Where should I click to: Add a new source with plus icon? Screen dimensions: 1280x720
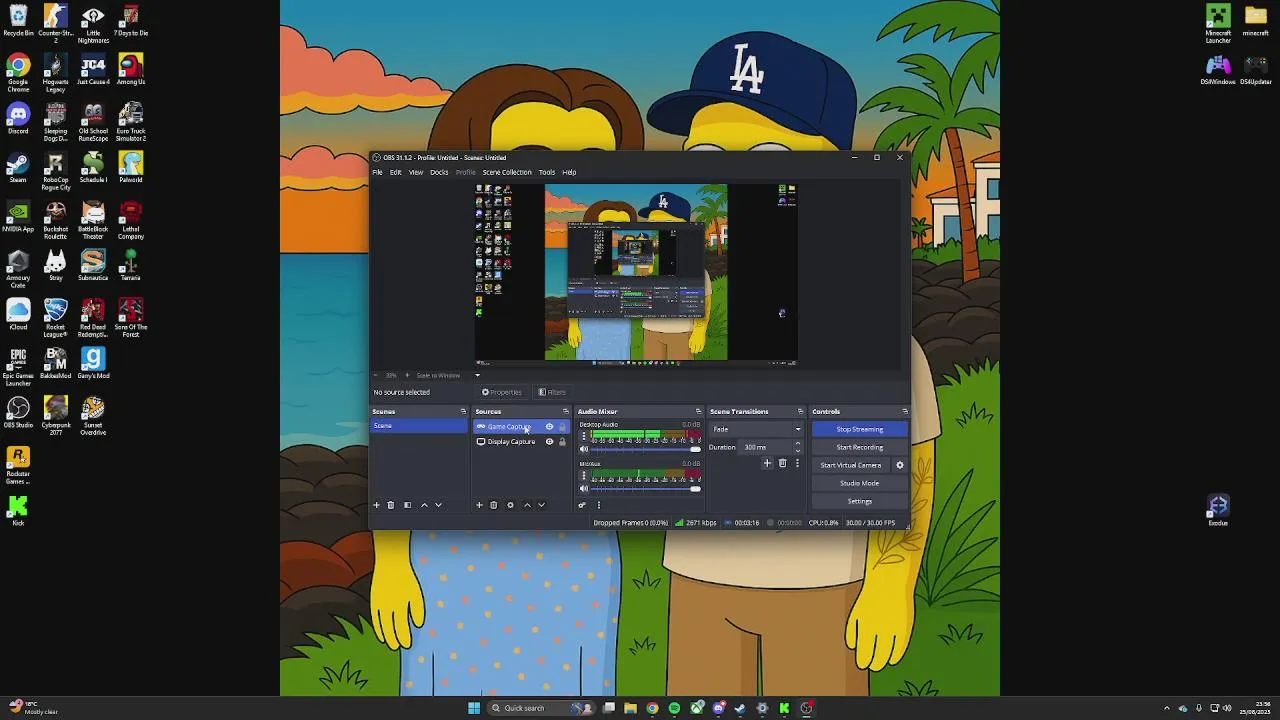pyautogui.click(x=479, y=505)
